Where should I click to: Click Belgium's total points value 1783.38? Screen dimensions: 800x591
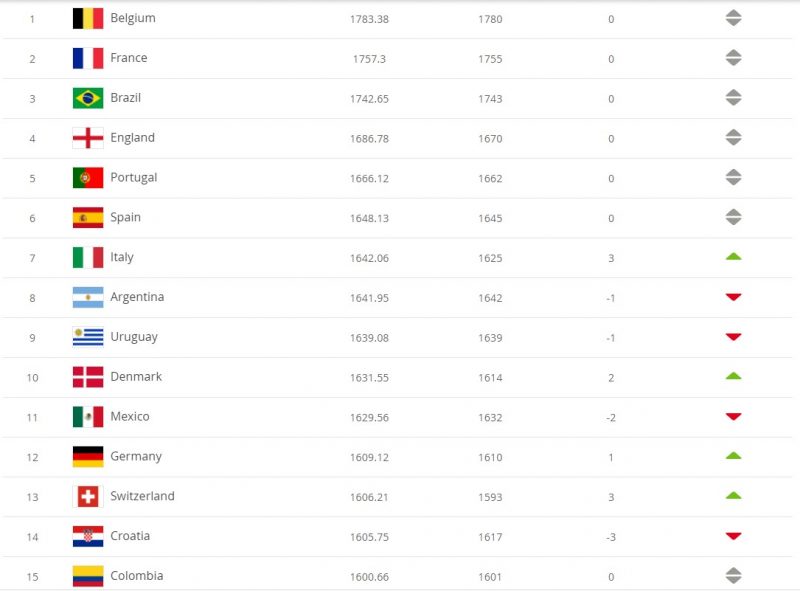point(369,19)
